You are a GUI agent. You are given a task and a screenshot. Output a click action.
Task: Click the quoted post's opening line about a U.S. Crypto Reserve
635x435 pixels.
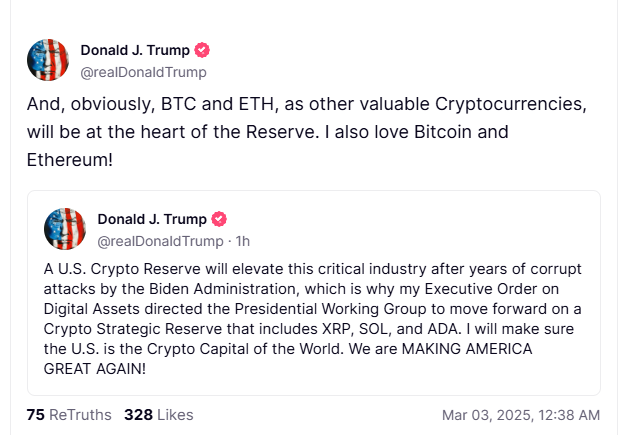(312, 269)
